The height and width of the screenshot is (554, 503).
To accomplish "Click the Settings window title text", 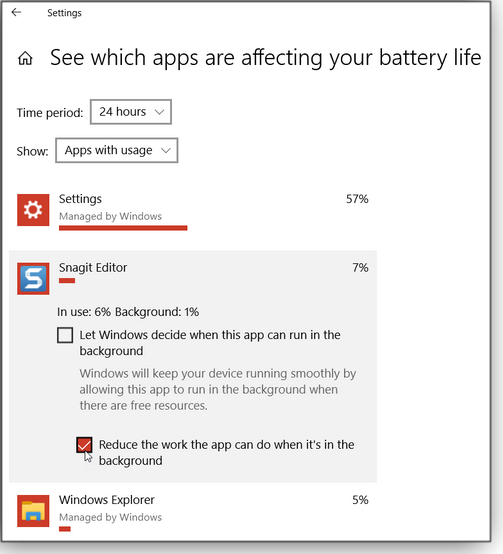I will 64,13.
